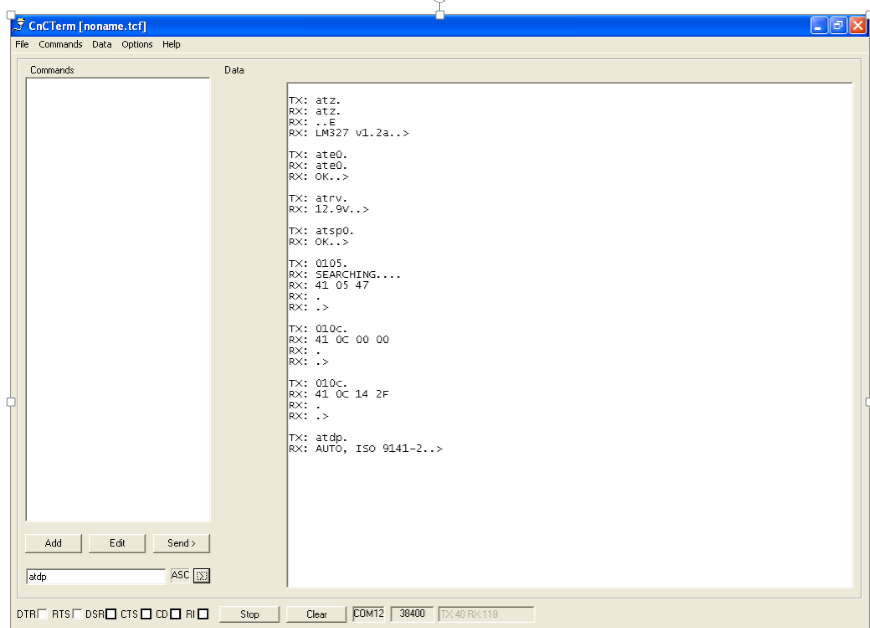Click the line 'TX: atz.'
Viewport: 870px width, 628px height.
tap(315, 100)
